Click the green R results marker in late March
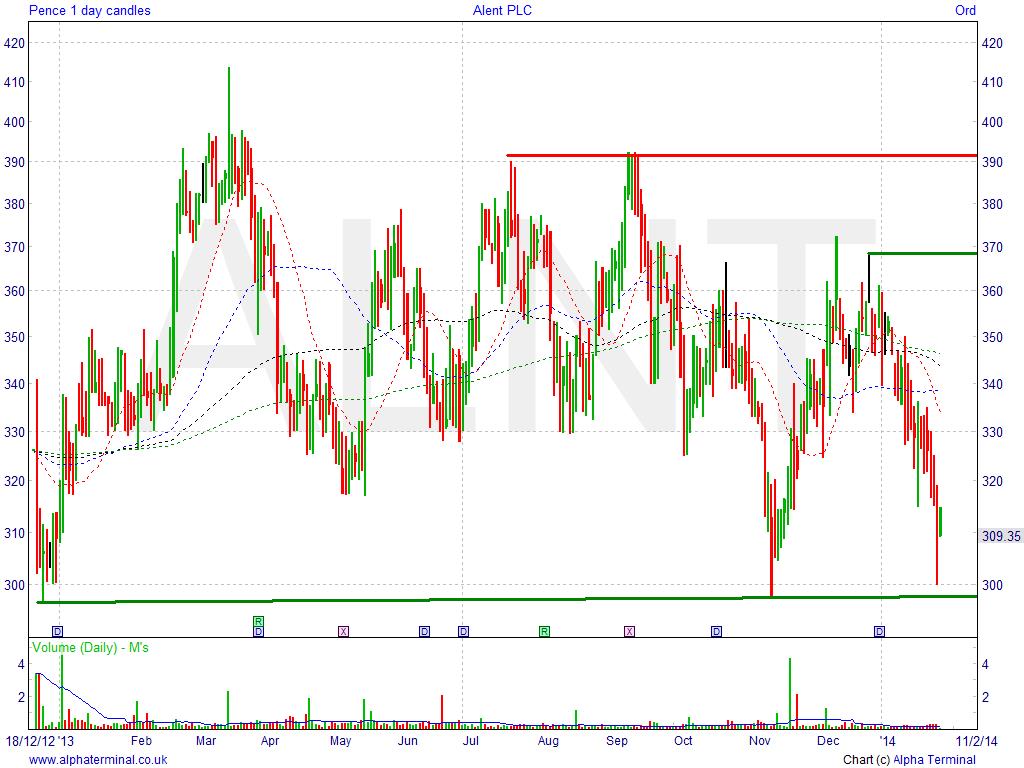The height and width of the screenshot is (768, 1024). [x=259, y=621]
